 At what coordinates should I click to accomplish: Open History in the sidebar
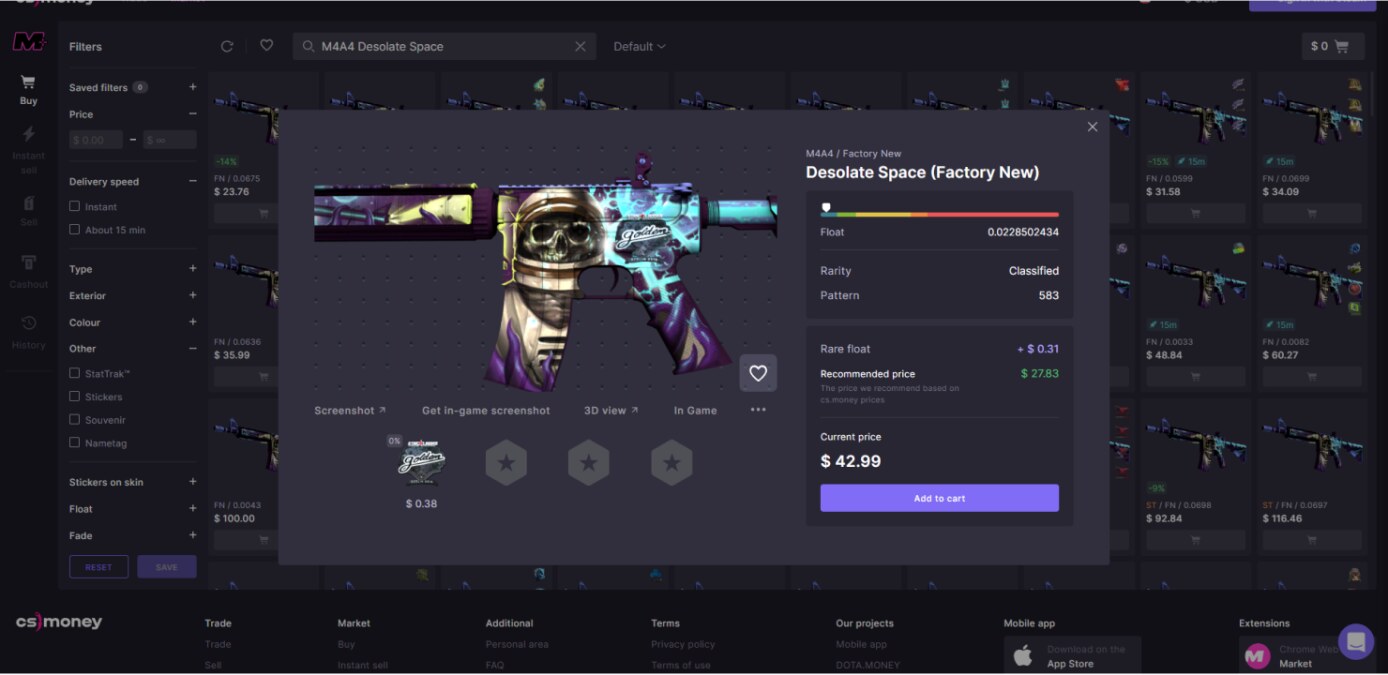click(x=28, y=332)
